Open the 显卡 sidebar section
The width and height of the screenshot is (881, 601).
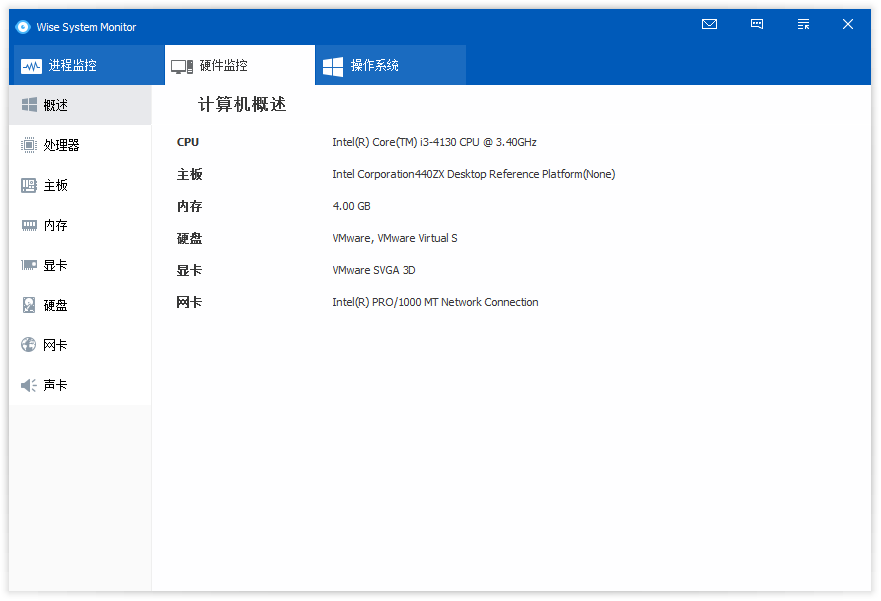80,265
